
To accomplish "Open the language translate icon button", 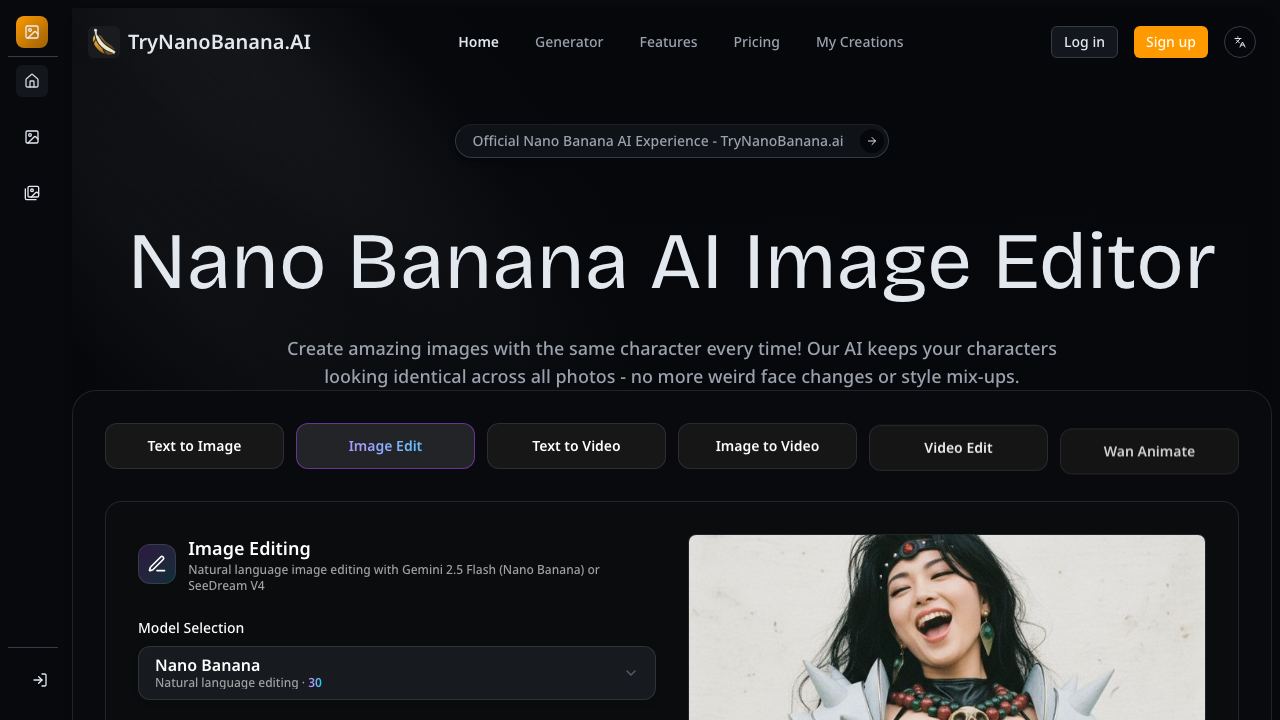I will tap(1240, 42).
